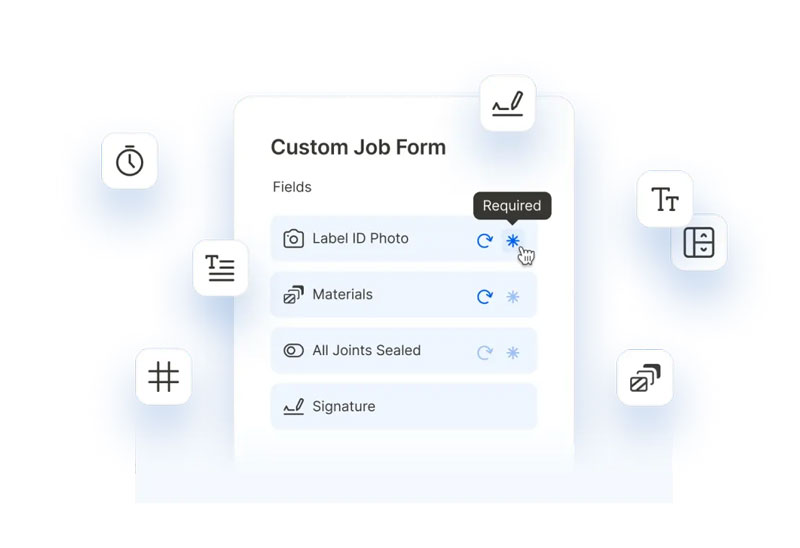Choose the text size Tt icon tile
800x548 pixels.
665,199
